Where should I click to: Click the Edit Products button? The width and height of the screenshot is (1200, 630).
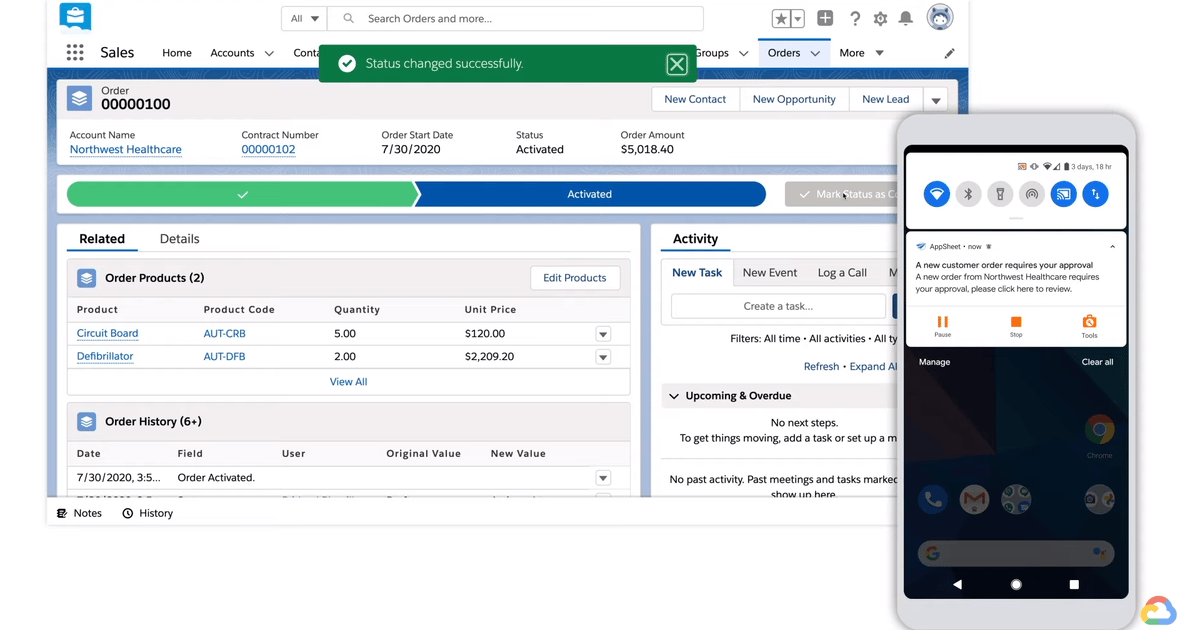574,278
